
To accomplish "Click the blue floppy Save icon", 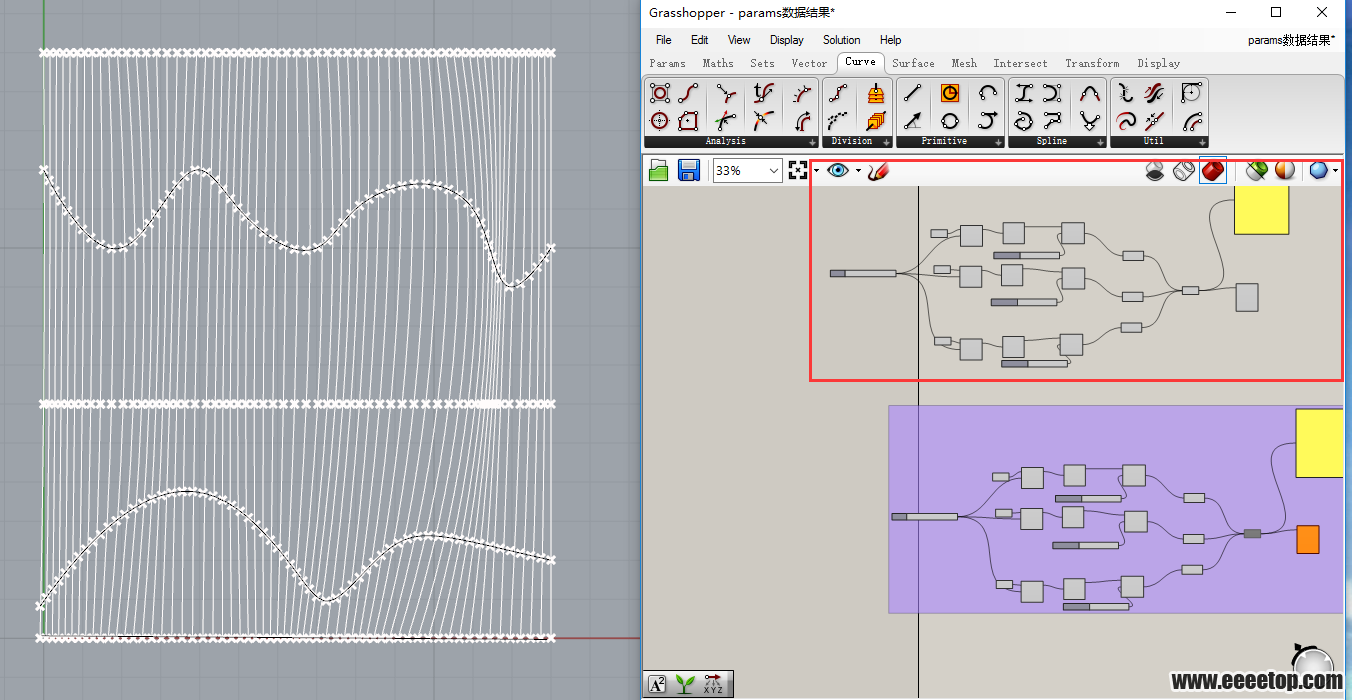I will [x=688, y=170].
